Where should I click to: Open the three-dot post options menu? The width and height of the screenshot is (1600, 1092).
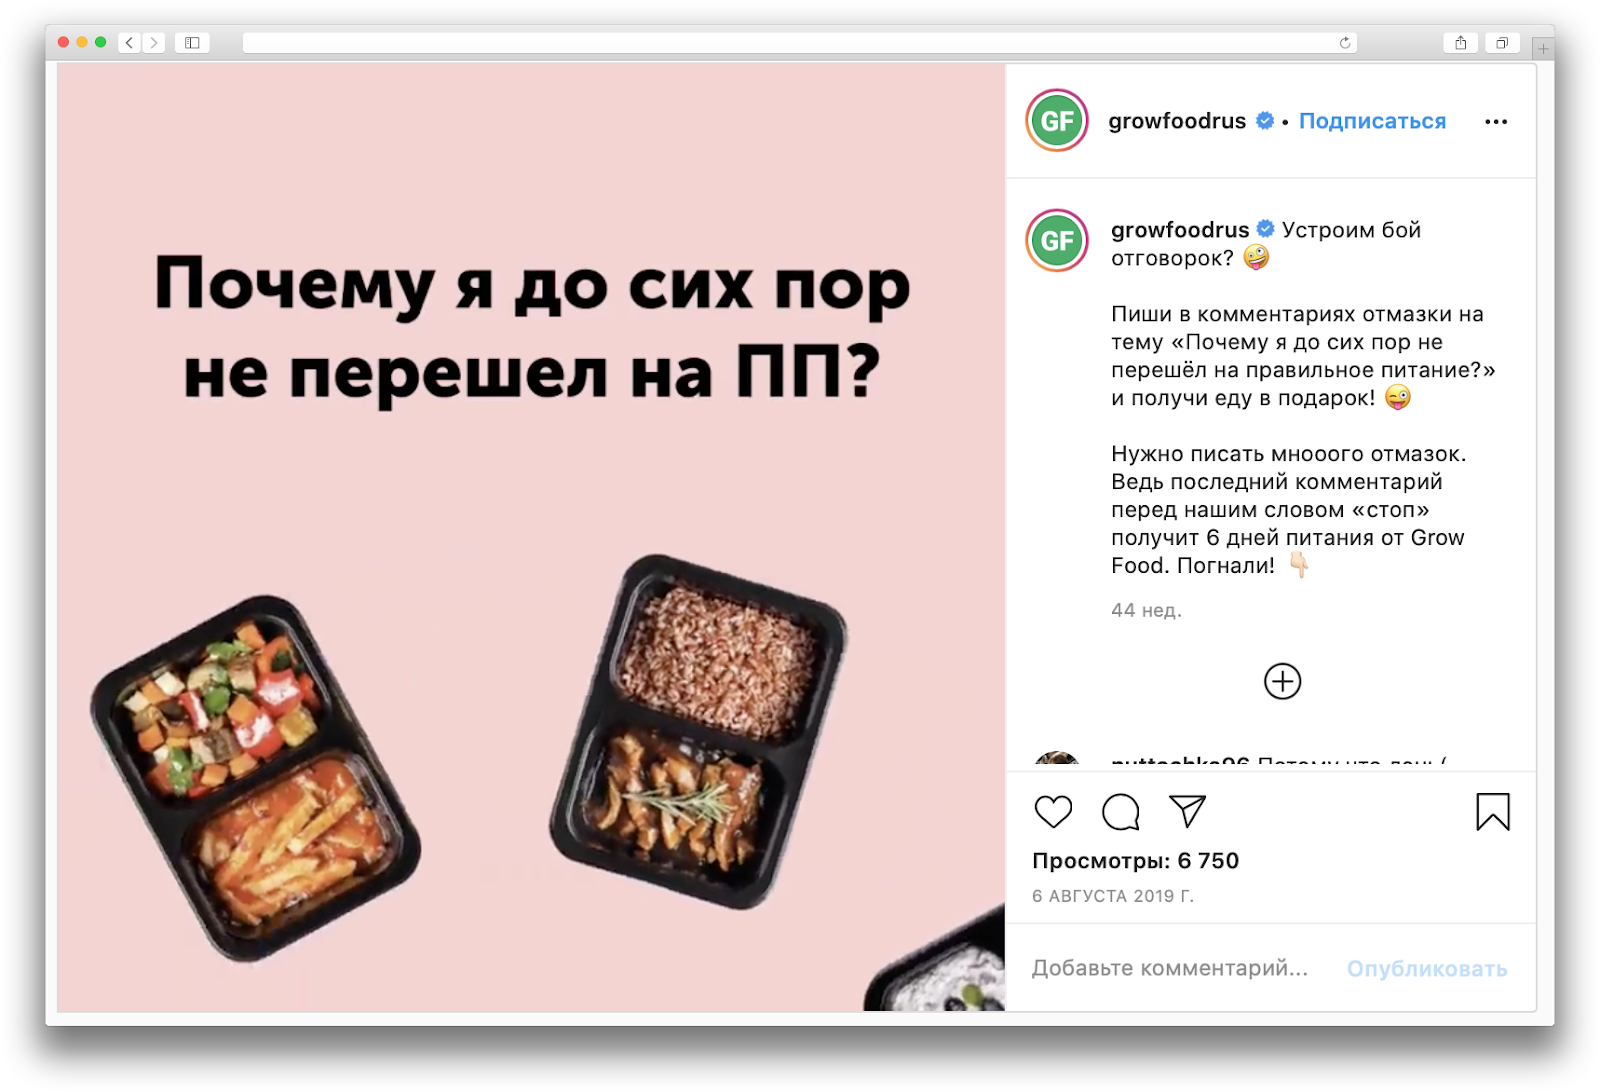(1496, 121)
